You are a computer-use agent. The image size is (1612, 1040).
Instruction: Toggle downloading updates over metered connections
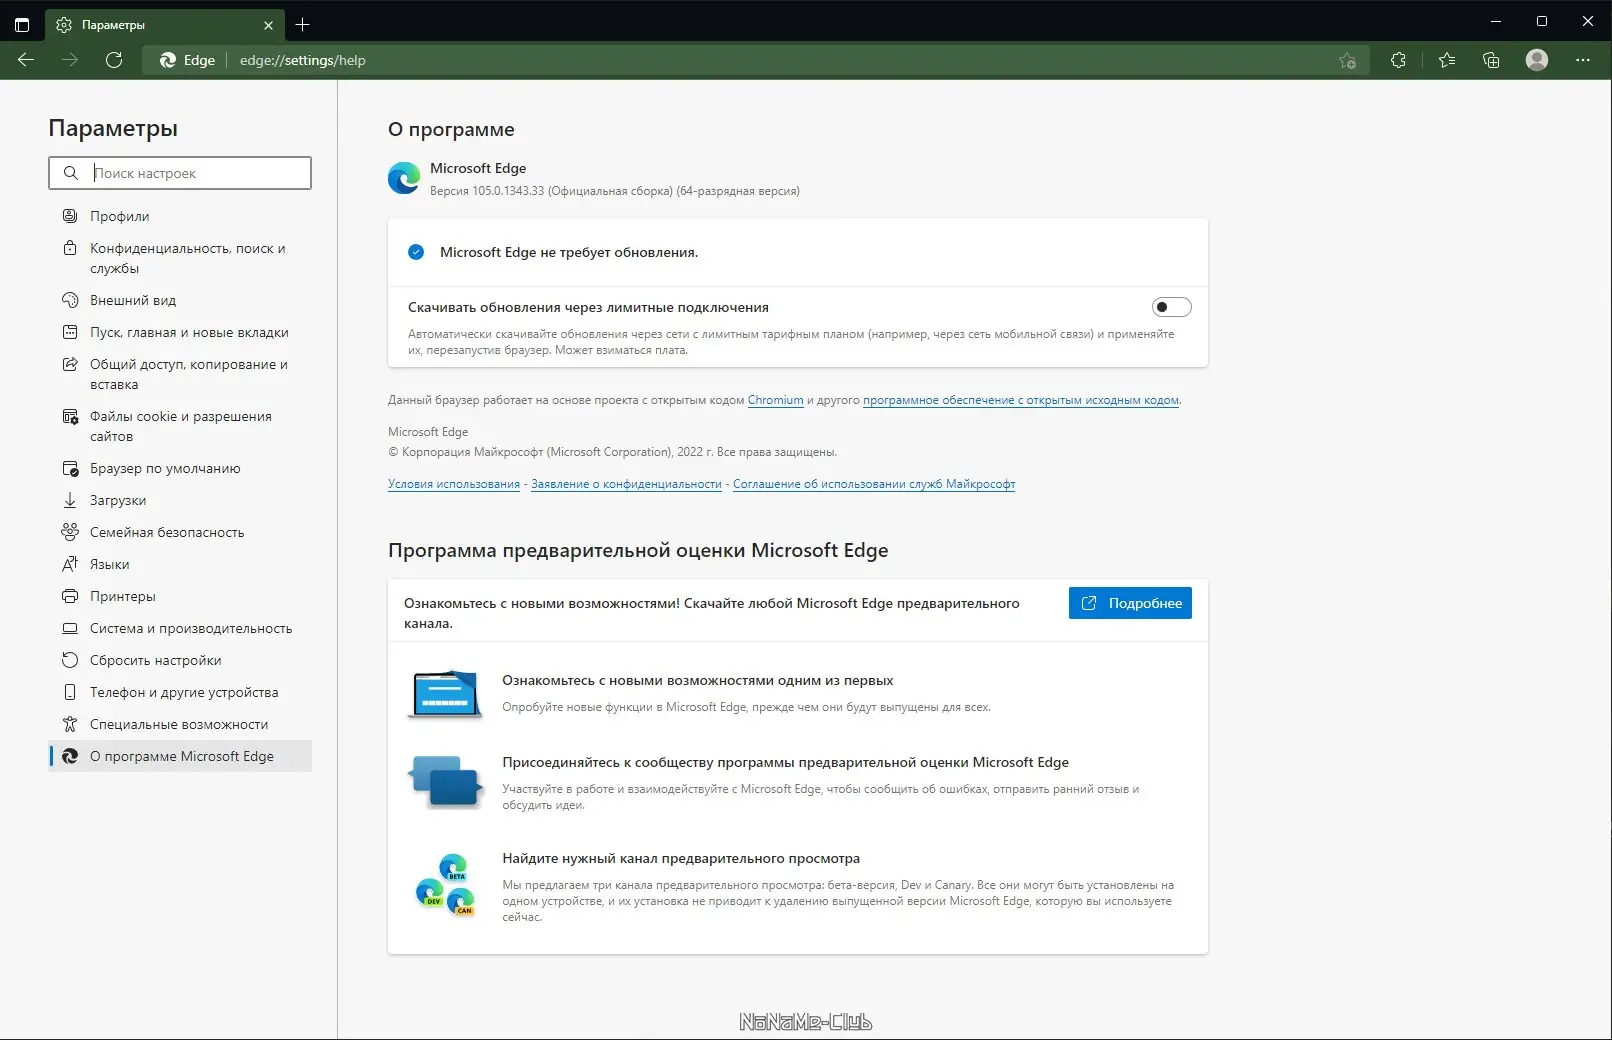[1171, 307]
